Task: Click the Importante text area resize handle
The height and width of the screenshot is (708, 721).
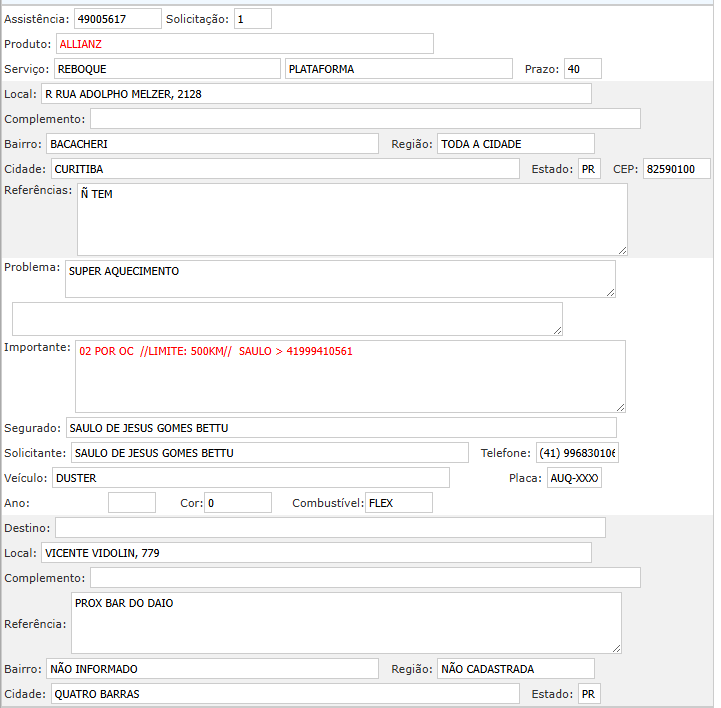Action: pyautogui.click(x=620, y=408)
